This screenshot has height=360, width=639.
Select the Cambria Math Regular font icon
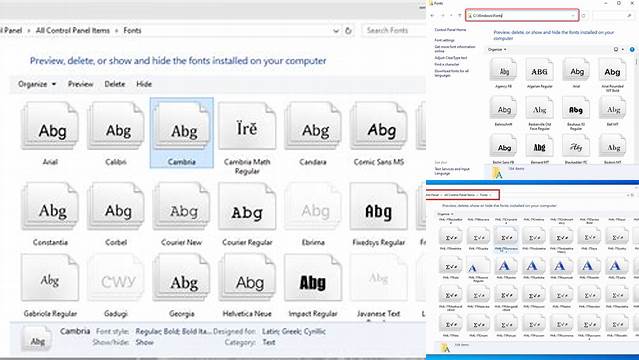click(247, 127)
